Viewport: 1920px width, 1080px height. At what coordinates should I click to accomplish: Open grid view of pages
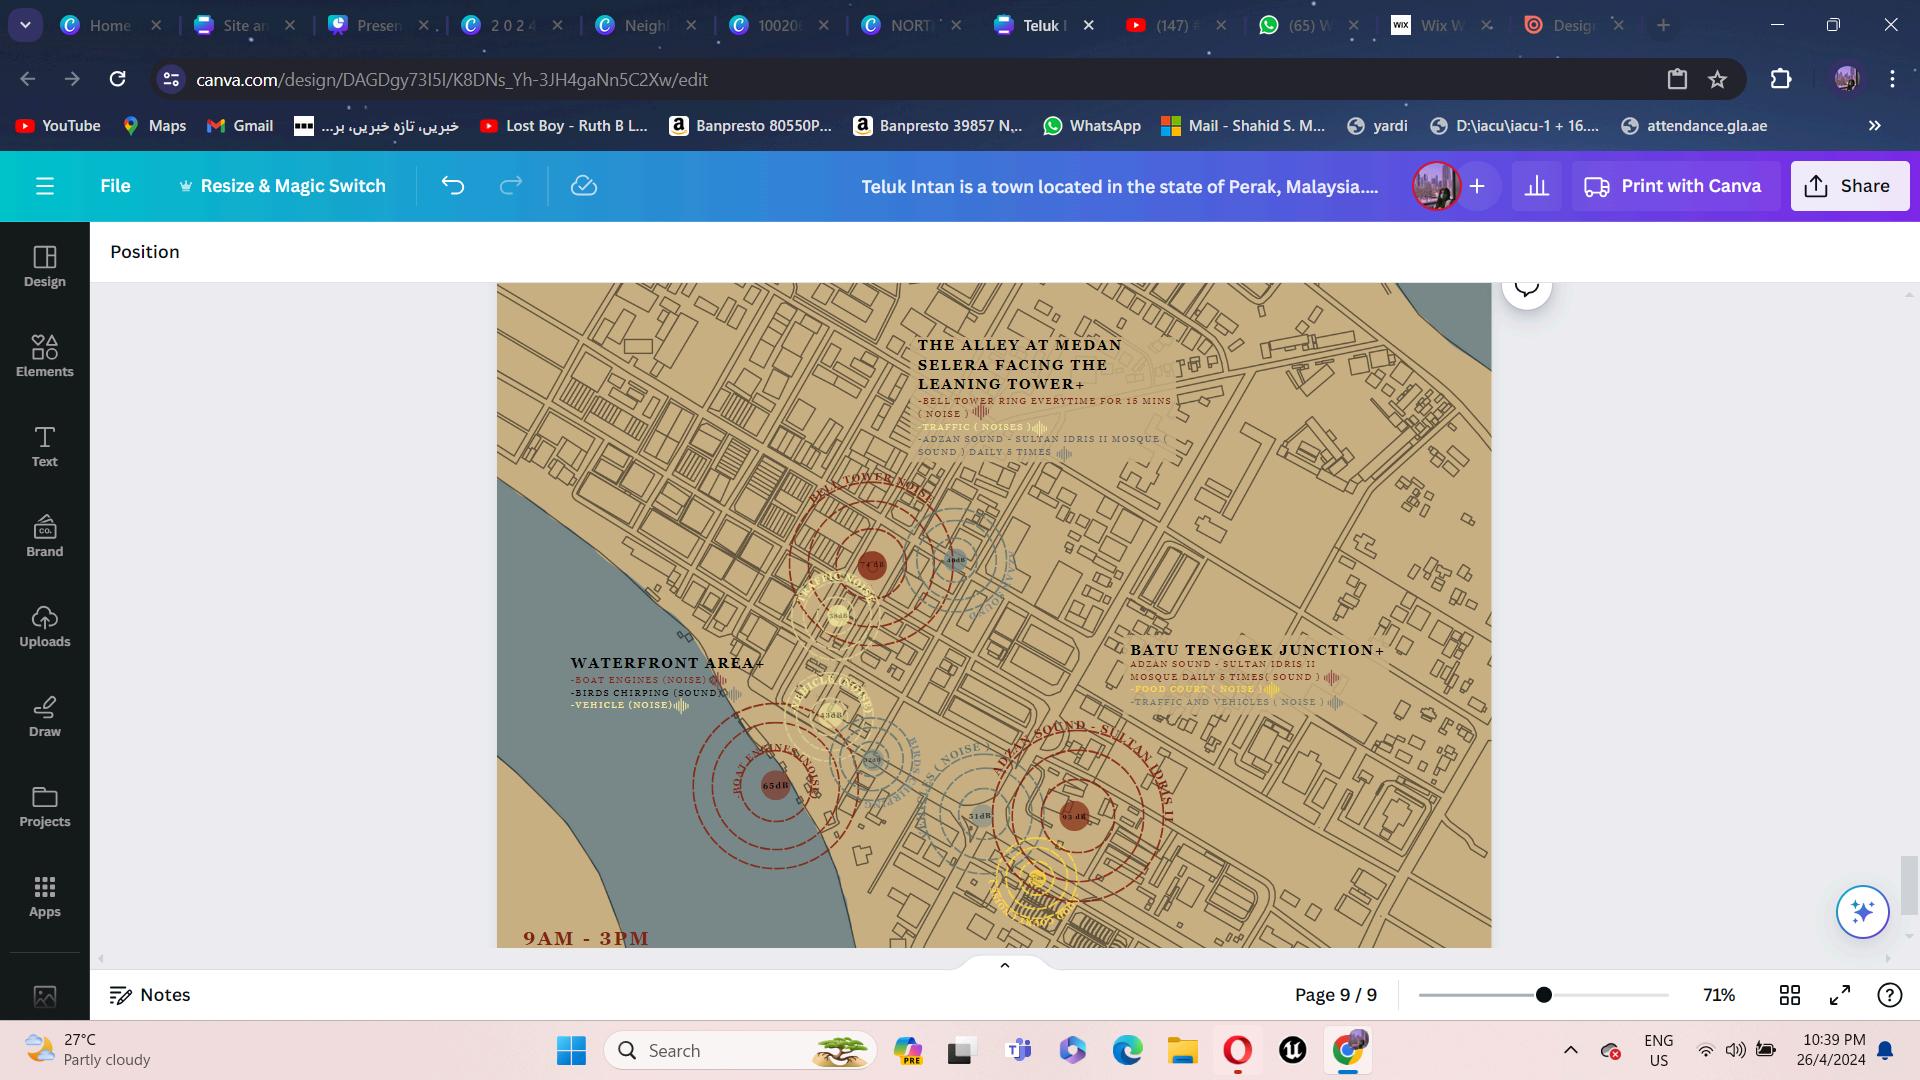click(1790, 995)
